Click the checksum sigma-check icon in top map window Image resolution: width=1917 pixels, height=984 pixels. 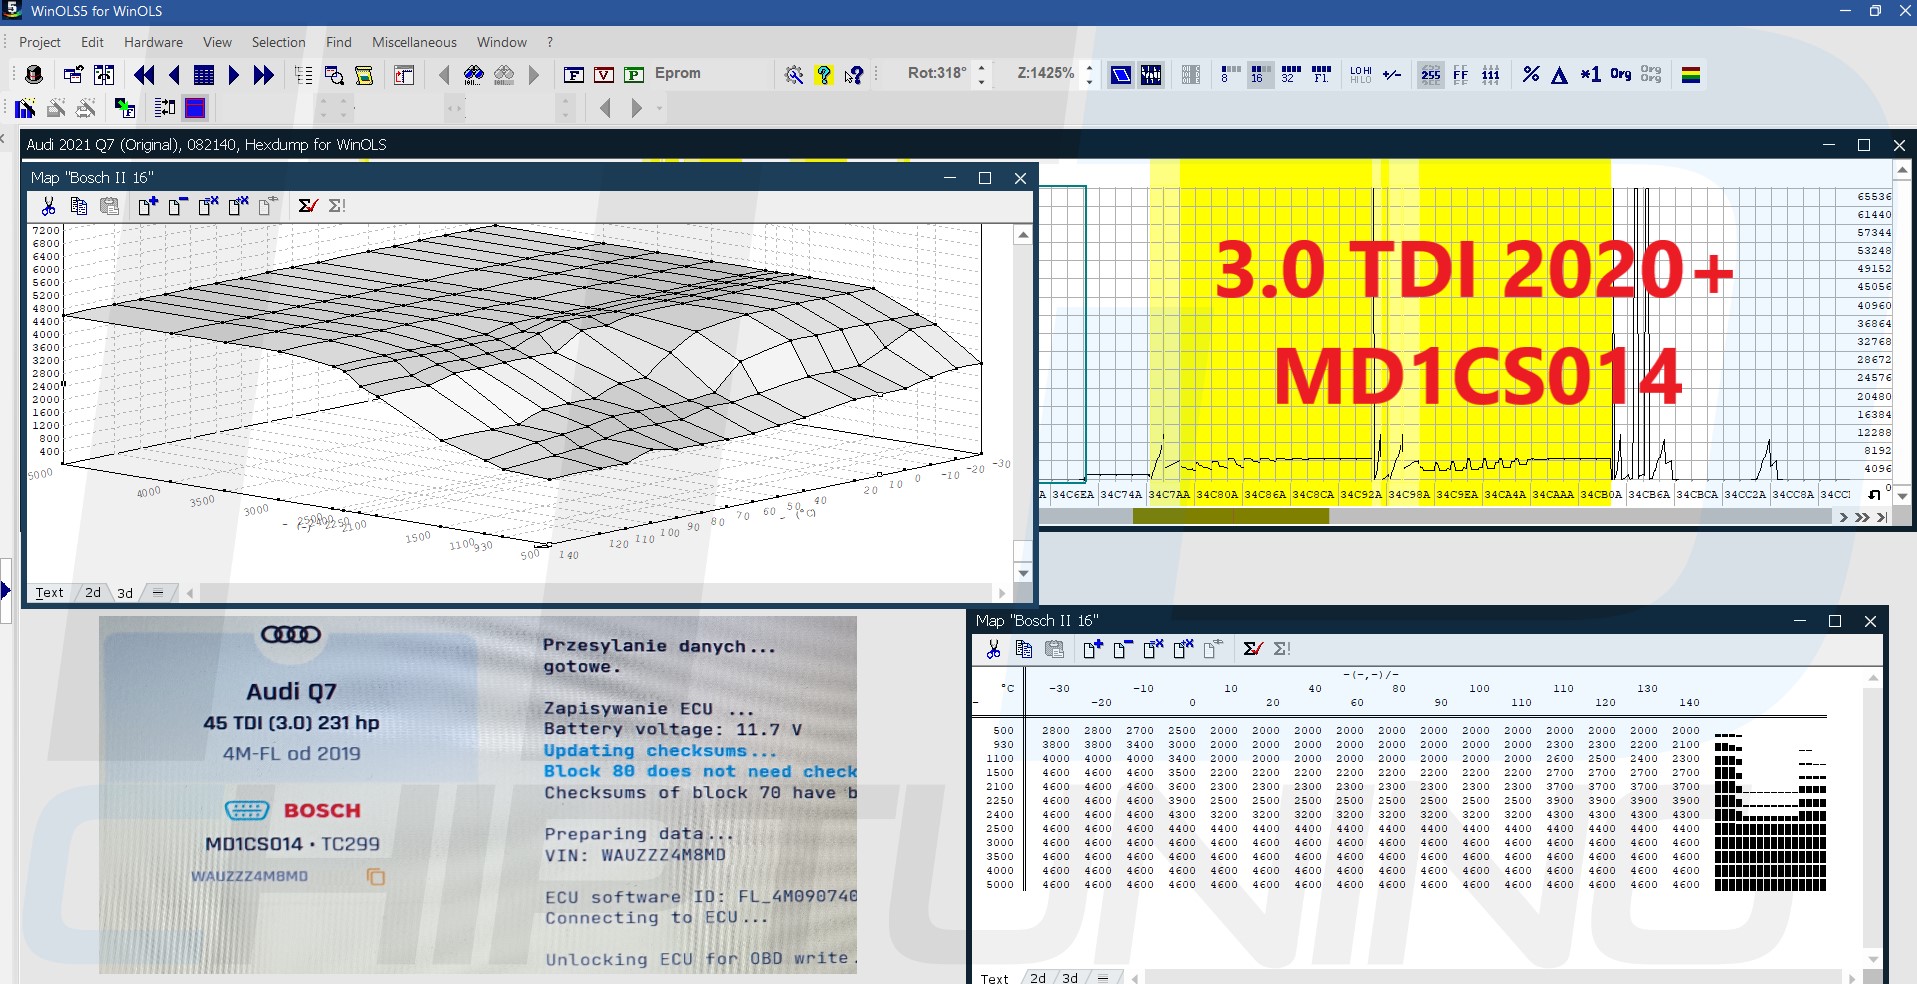coord(307,206)
